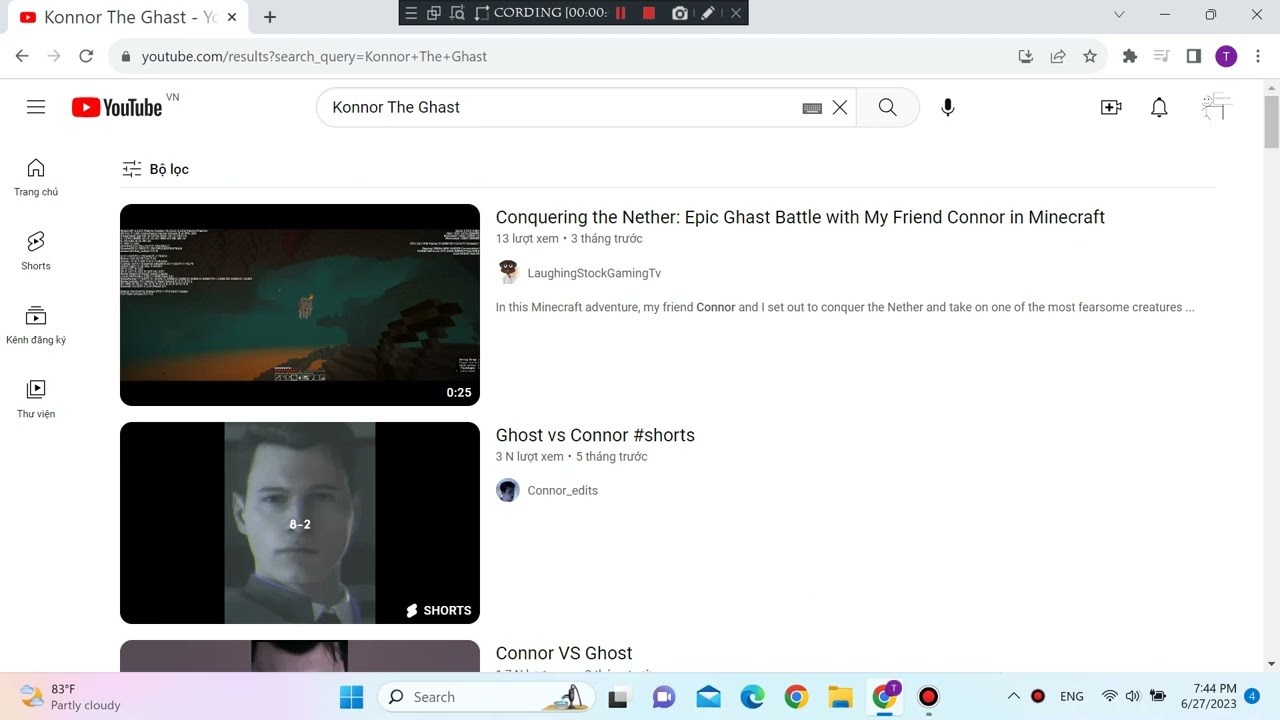Go to Trang chủ in sidebar
Viewport: 1280px width, 720px height.
36,177
